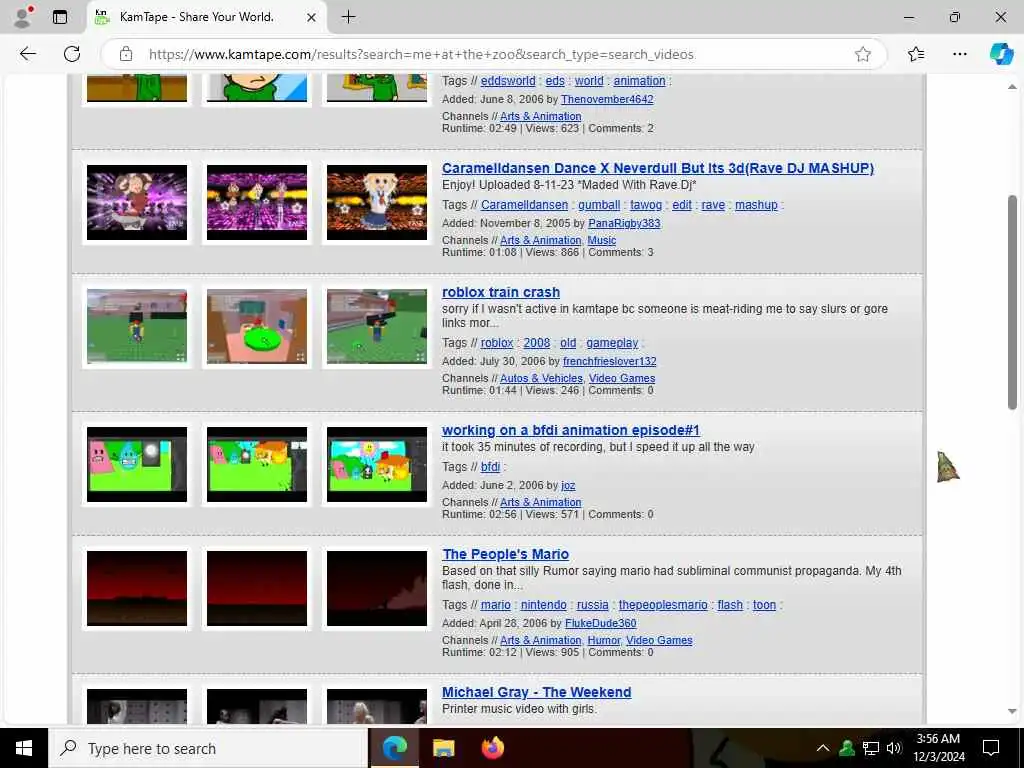
Task: Open first bfdi animation thumbnail
Action: [x=136, y=464]
